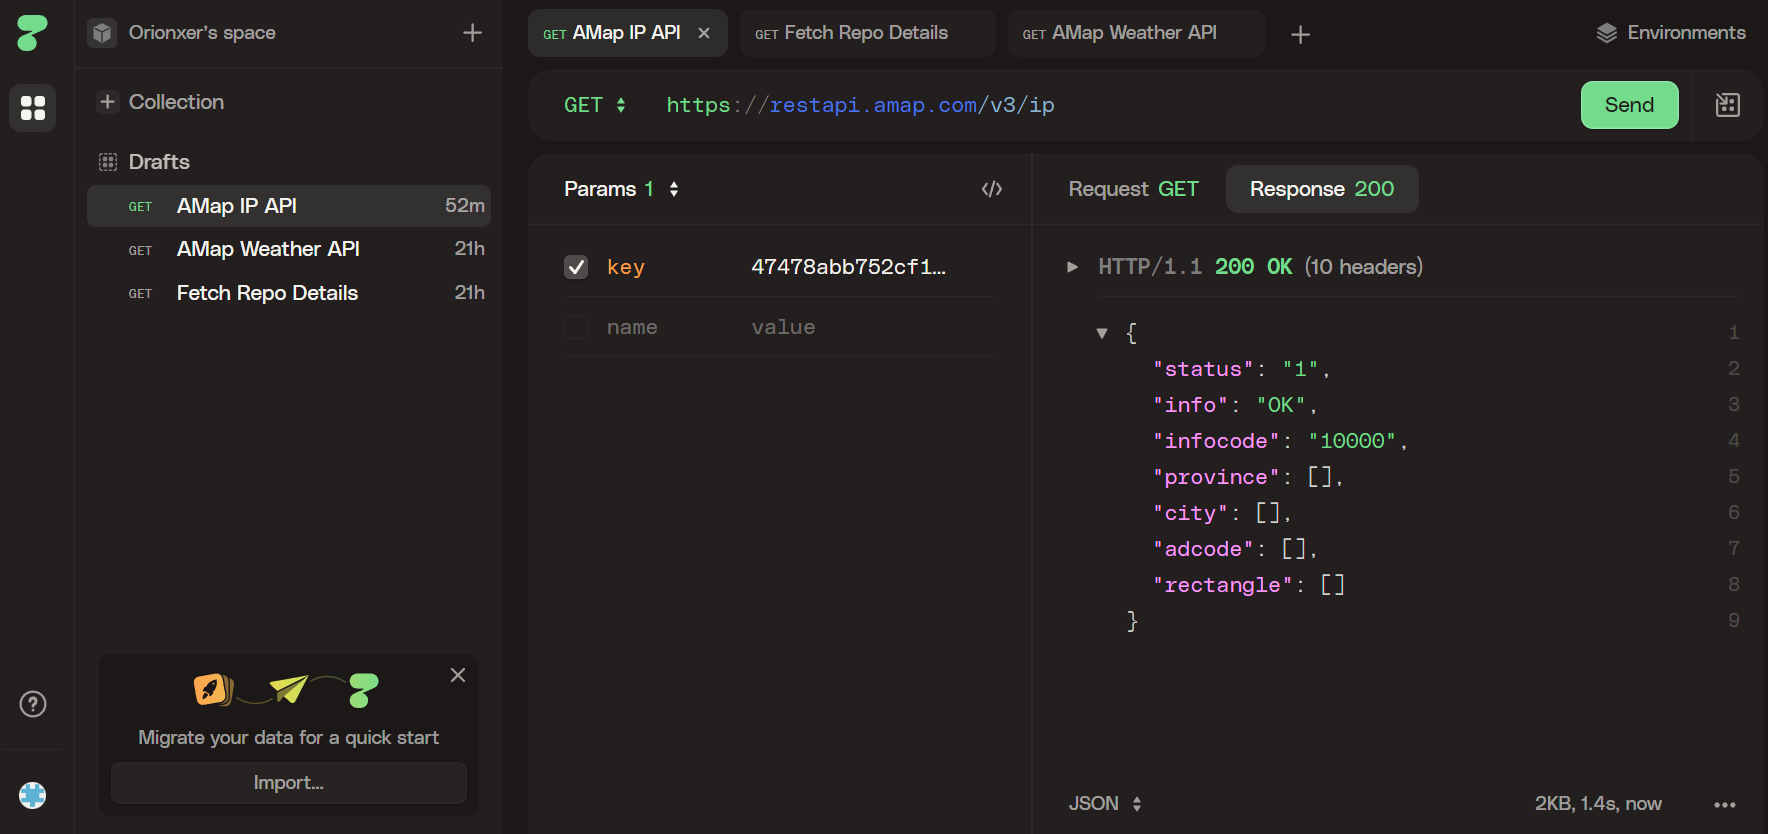Screen dimensions: 1768x834
Task: Open the JSON format dropdown
Action: (1105, 804)
